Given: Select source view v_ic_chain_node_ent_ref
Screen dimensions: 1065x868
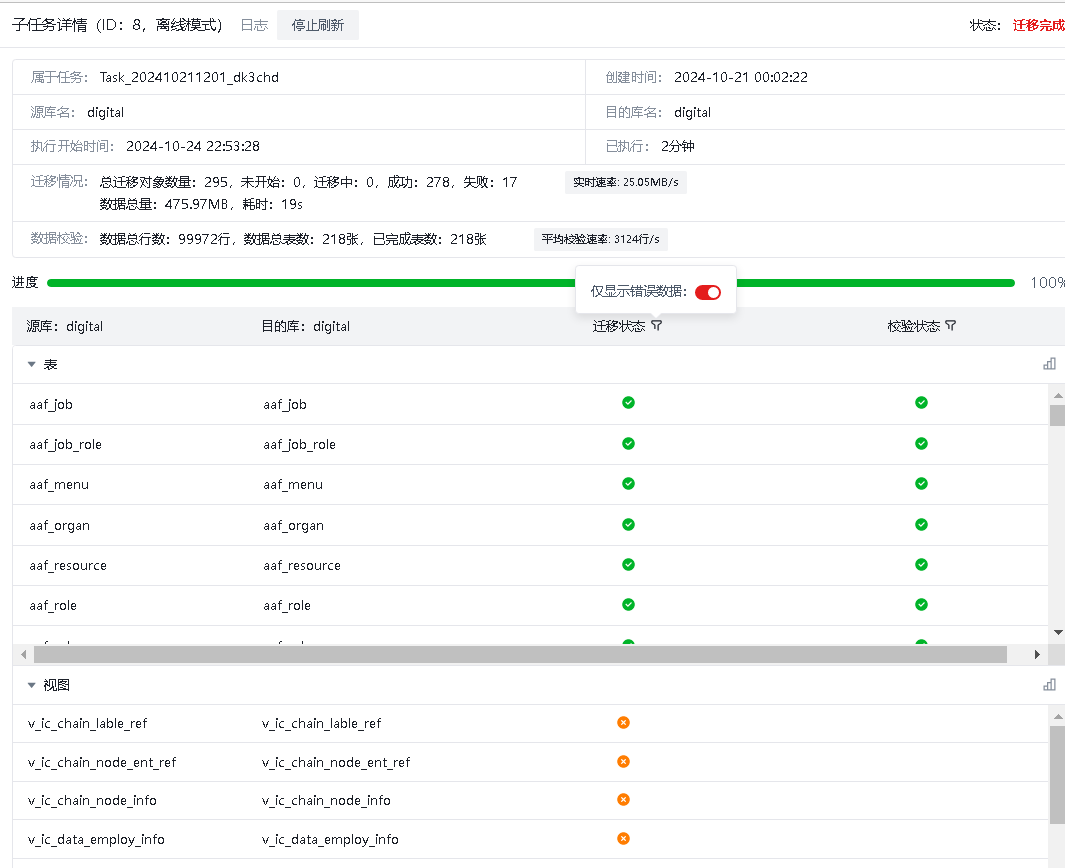Looking at the screenshot, I should pyautogui.click(x=102, y=763).
